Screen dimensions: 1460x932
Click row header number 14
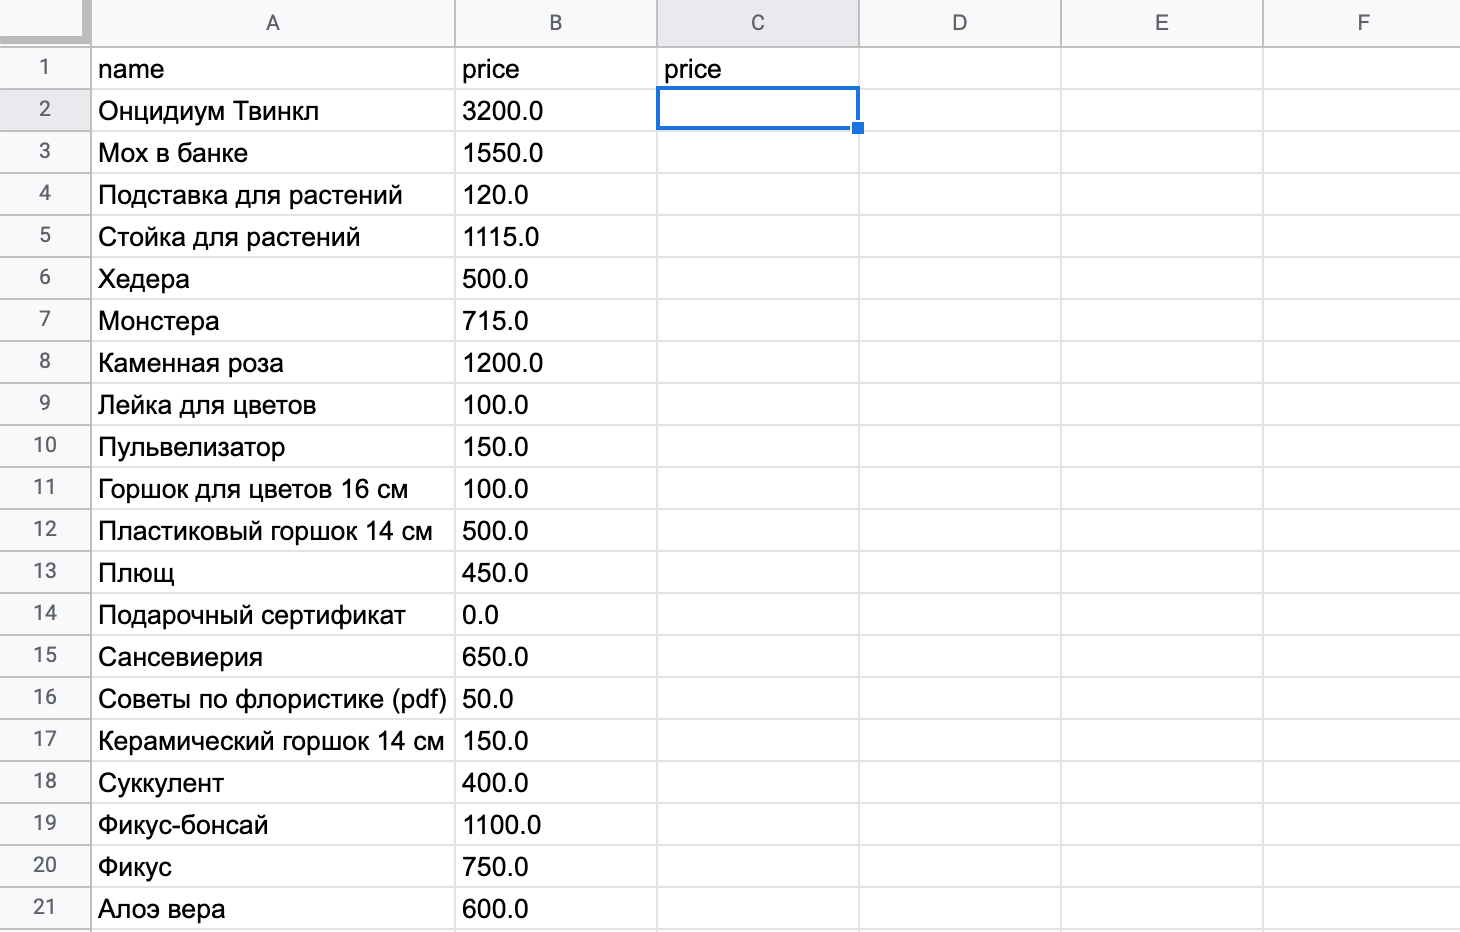(x=45, y=614)
